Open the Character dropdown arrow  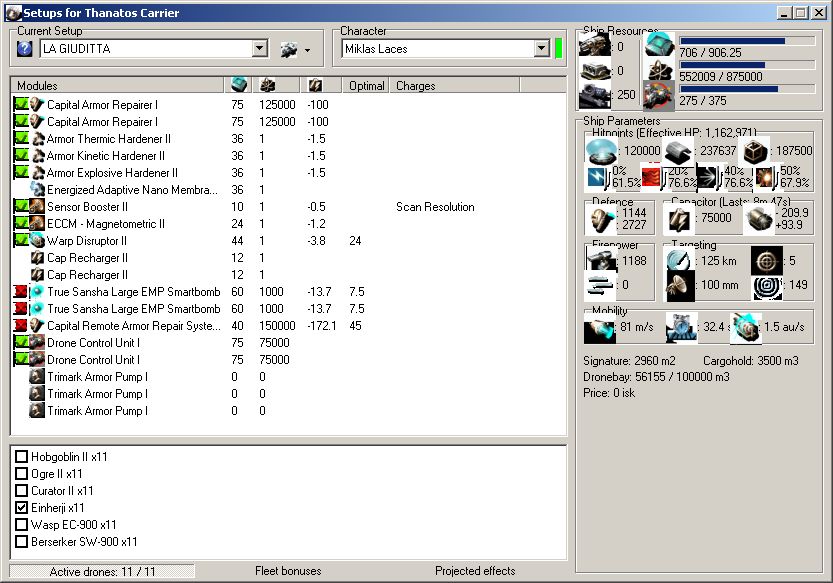pyautogui.click(x=541, y=49)
